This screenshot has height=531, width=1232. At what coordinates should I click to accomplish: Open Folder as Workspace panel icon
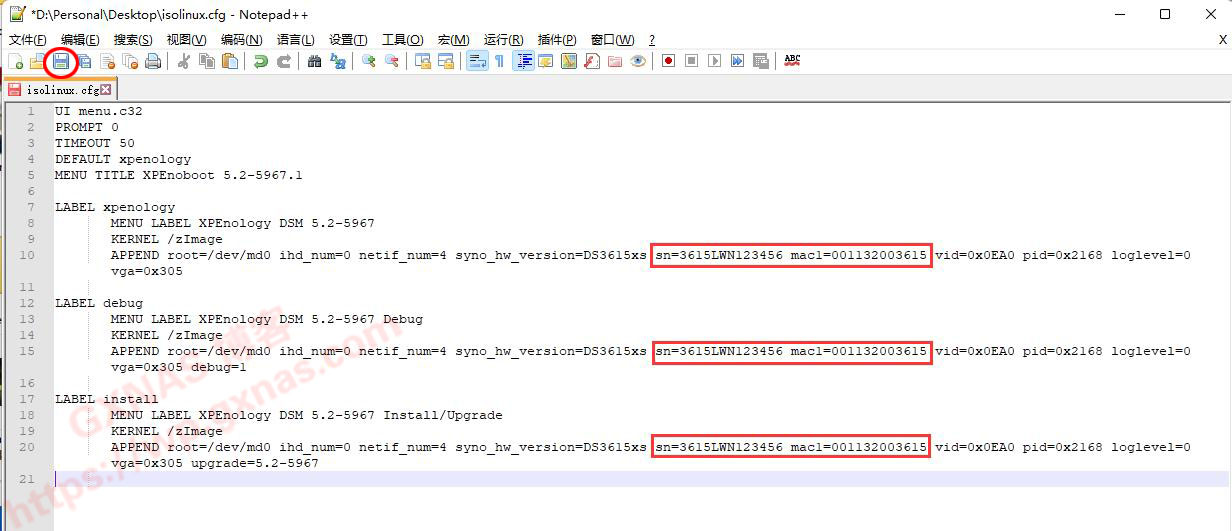pos(615,61)
